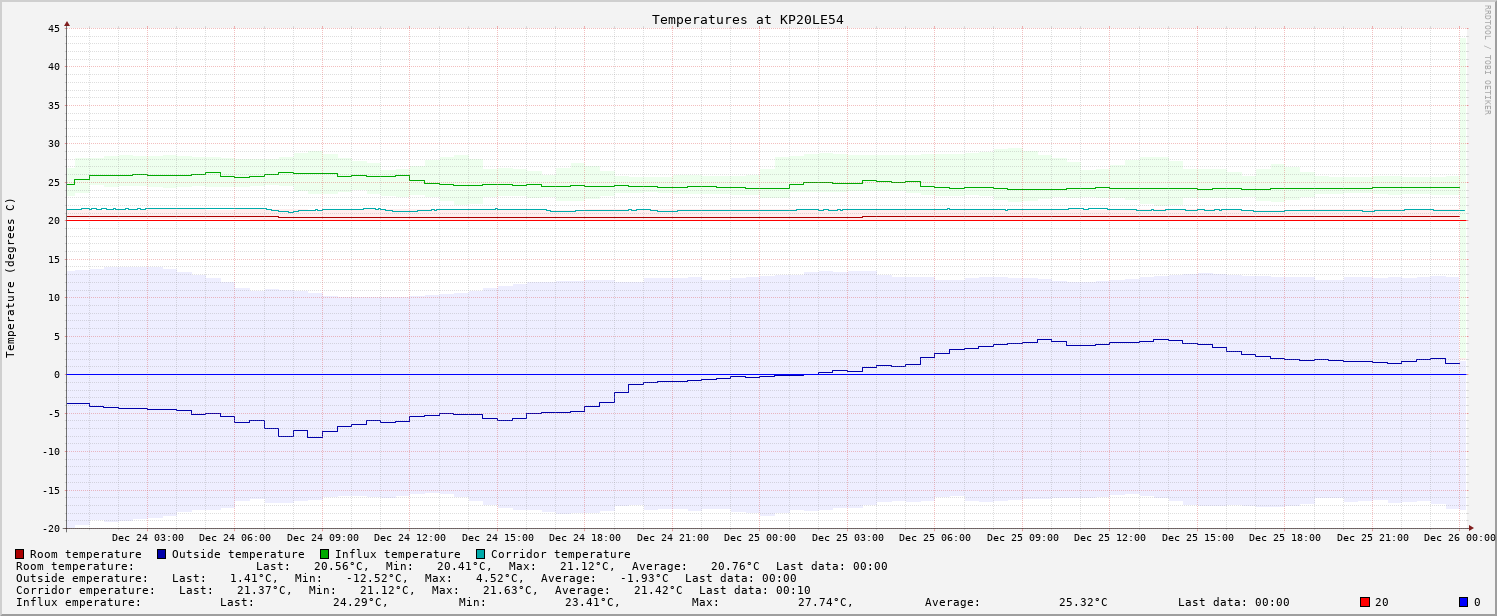Click the Y-axis label Temperature (degrees C)
Screen dimensions: 1497x616
point(11,277)
